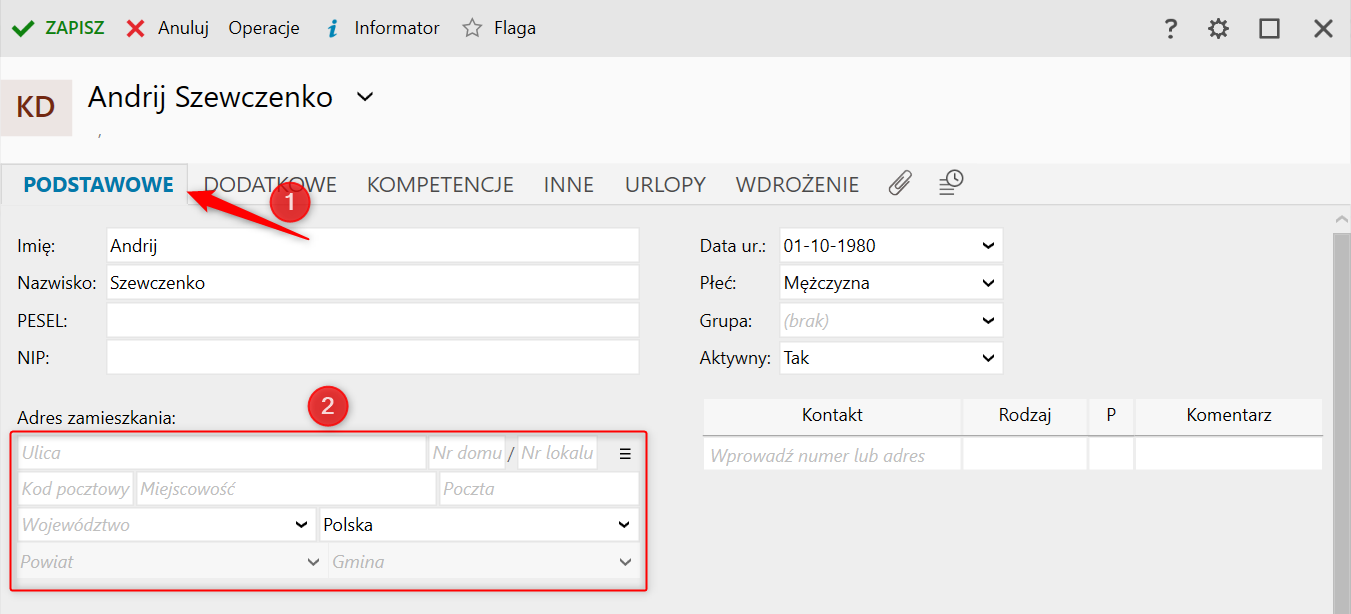Click the address options hamburger icon
This screenshot has width=1351, height=614.
click(625, 453)
